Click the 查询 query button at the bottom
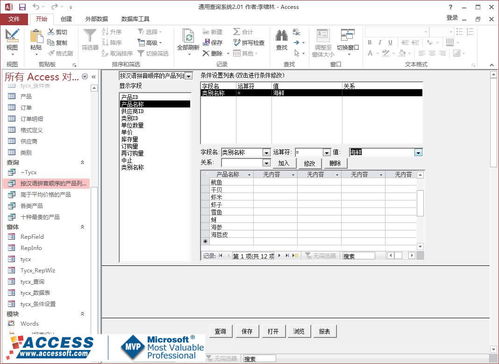The width and height of the screenshot is (499, 364). 220,331
